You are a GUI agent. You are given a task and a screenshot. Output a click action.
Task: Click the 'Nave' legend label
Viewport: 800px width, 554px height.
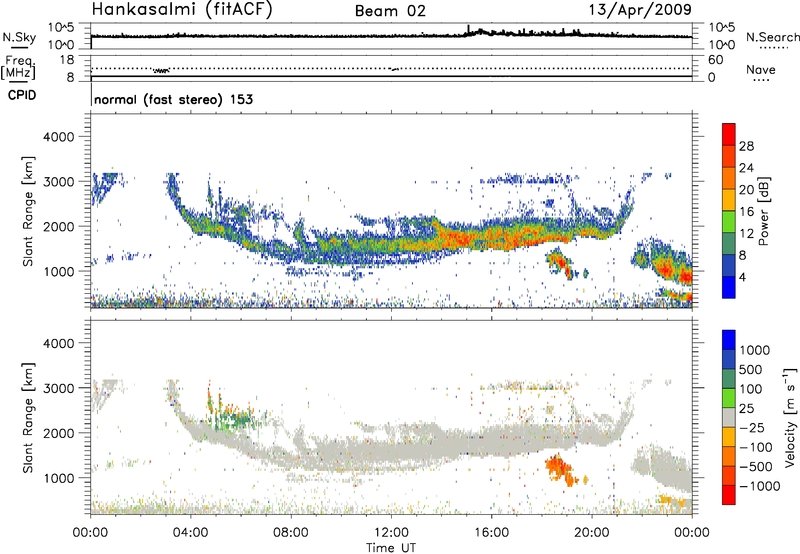pos(761,69)
